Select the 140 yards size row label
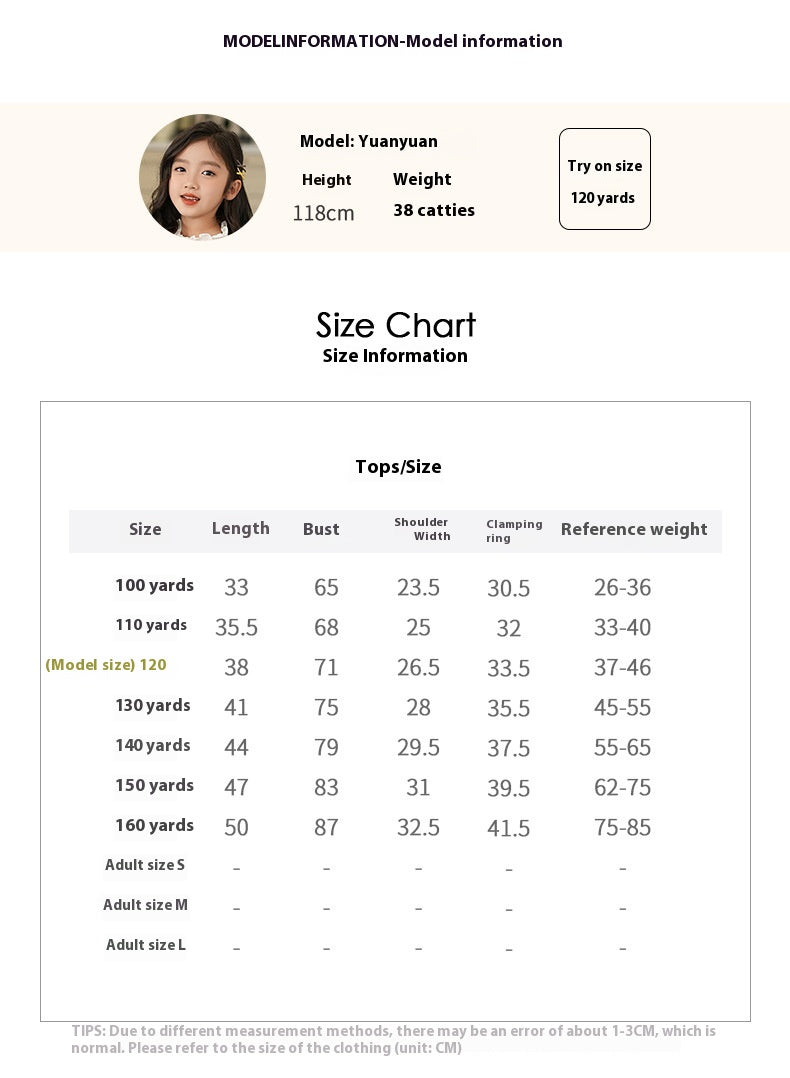This screenshot has width=790, height=1078. click(x=152, y=746)
